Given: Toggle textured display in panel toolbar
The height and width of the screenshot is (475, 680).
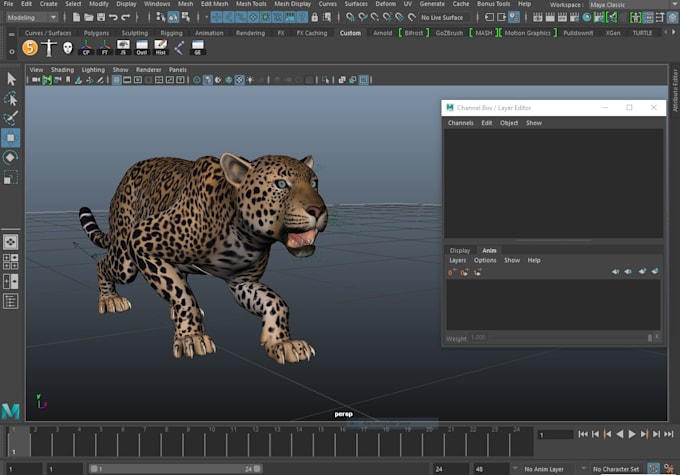Looking at the screenshot, I should tap(239, 80).
